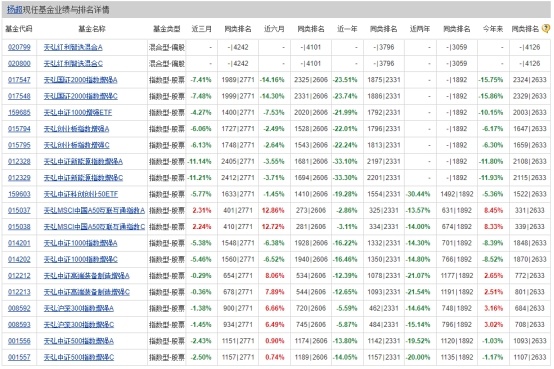The width and height of the screenshot is (554, 369).
Task: Open fund code 020800 link
Action: tap(19, 64)
